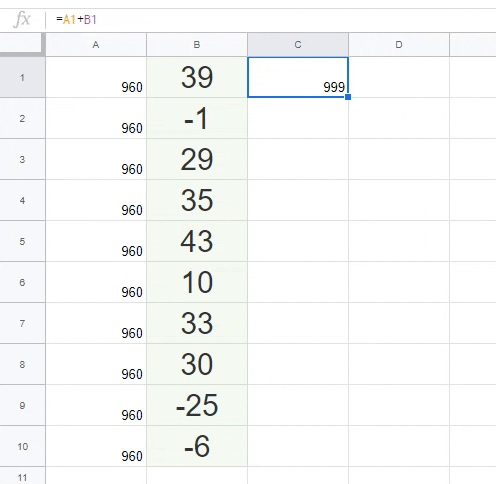Select column B header
This screenshot has height=484, width=496.
click(197, 45)
